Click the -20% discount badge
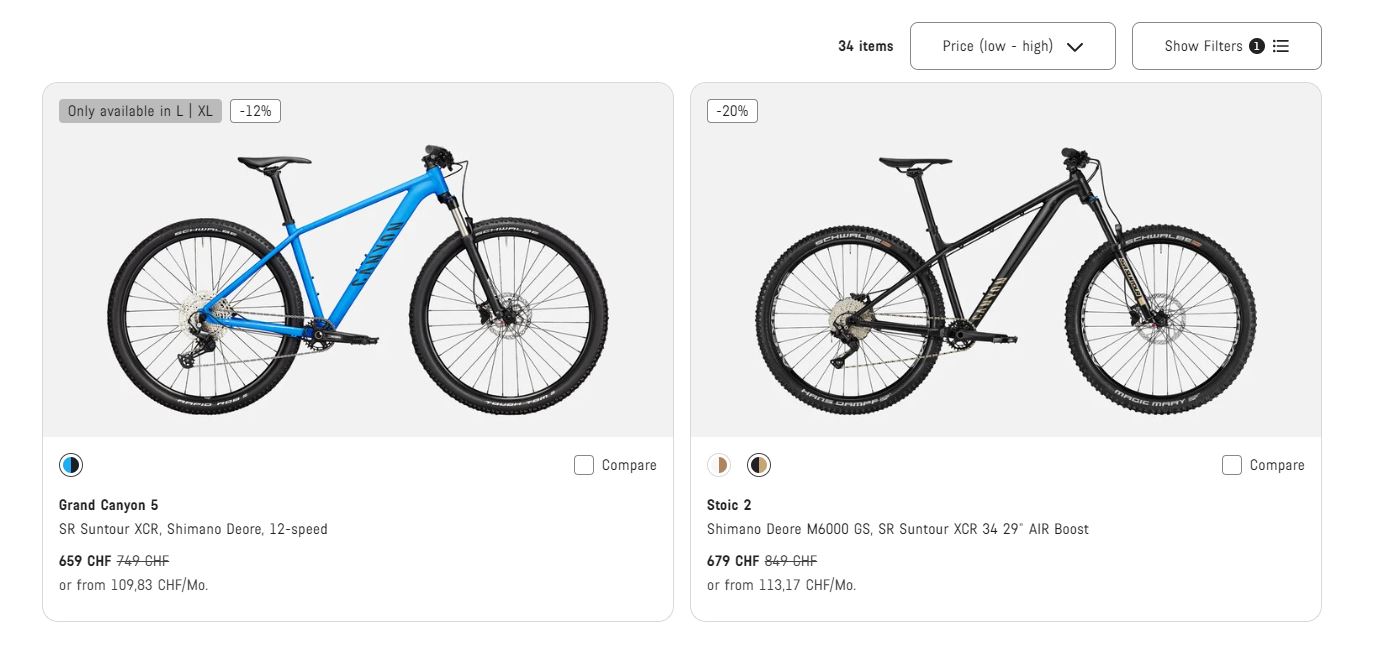 [732, 111]
